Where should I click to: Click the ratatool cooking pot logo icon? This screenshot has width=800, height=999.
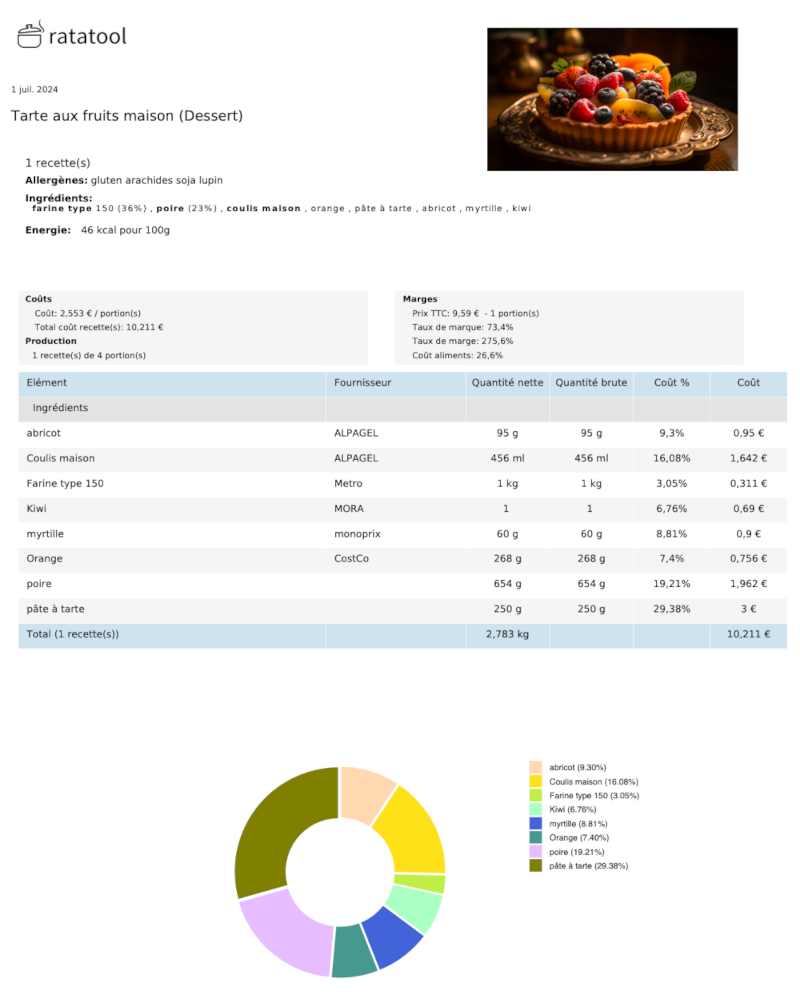click(31, 35)
